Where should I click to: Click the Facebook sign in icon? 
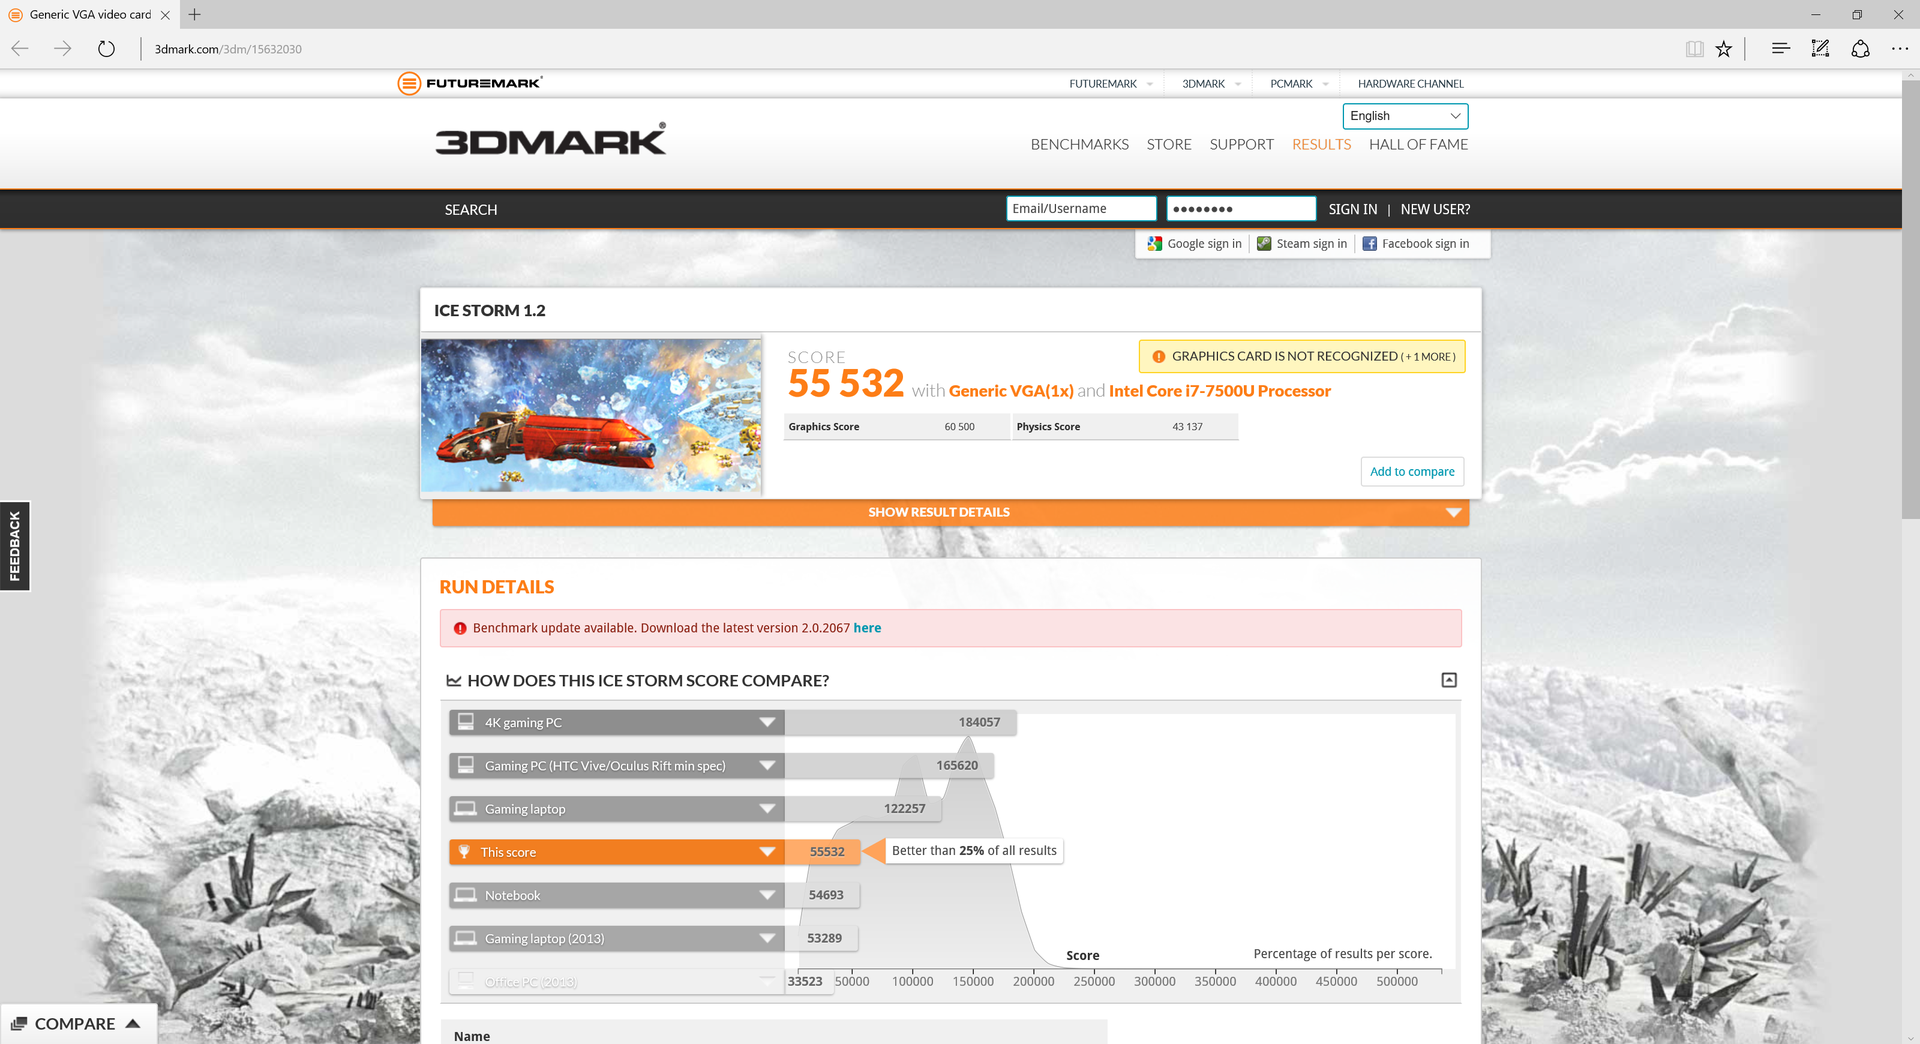pyautogui.click(x=1370, y=243)
